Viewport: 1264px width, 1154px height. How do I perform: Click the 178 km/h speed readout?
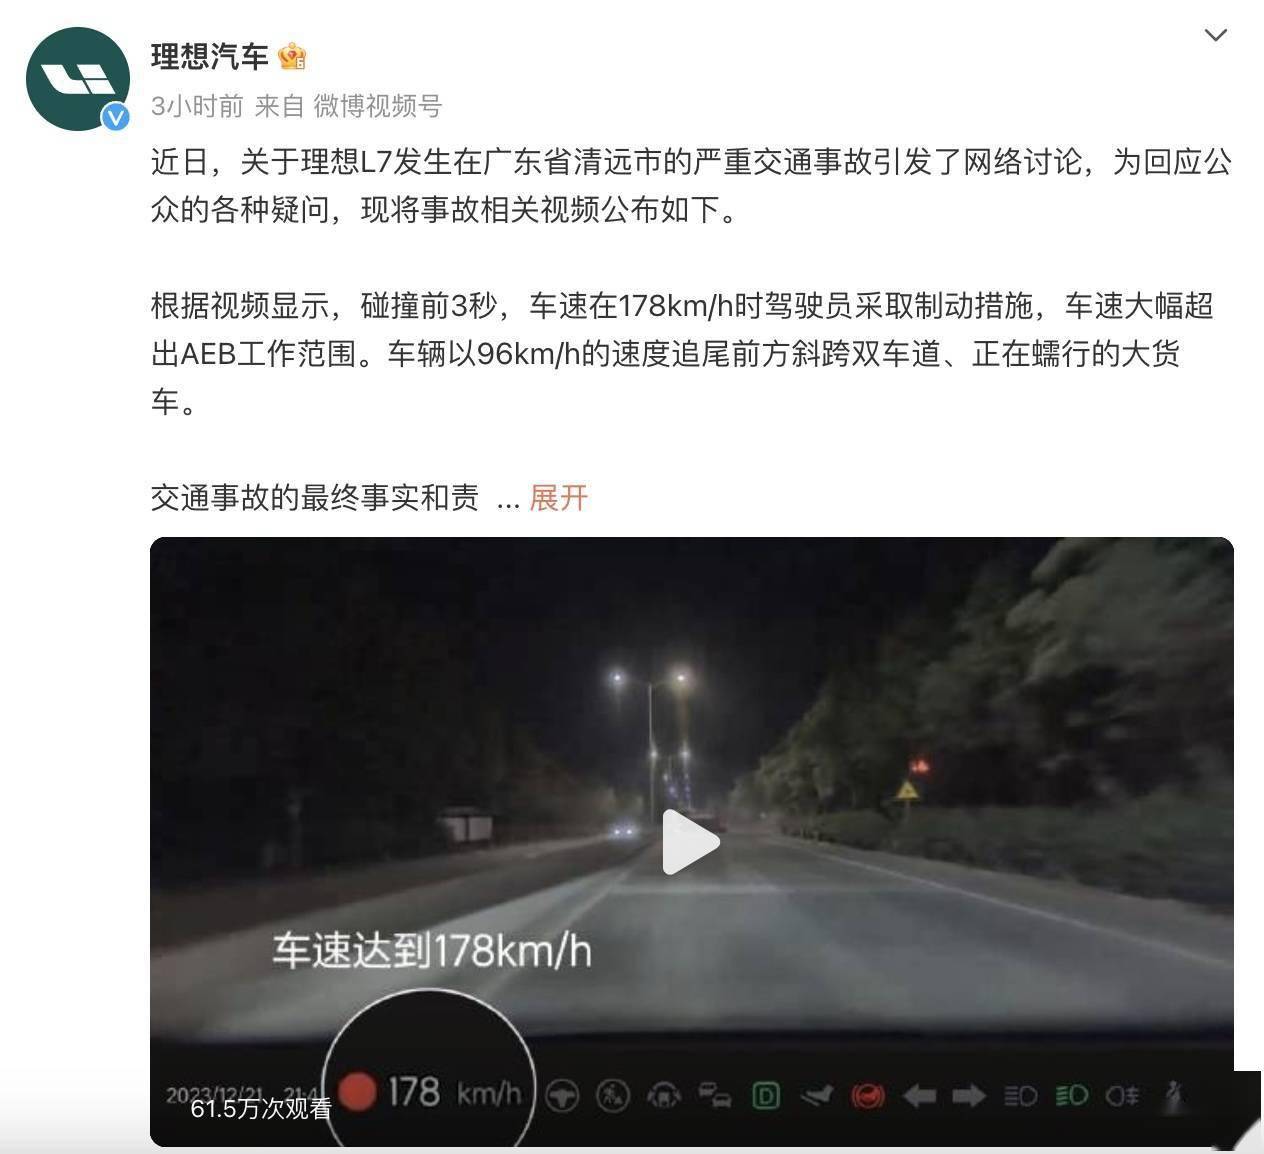(x=454, y=1092)
